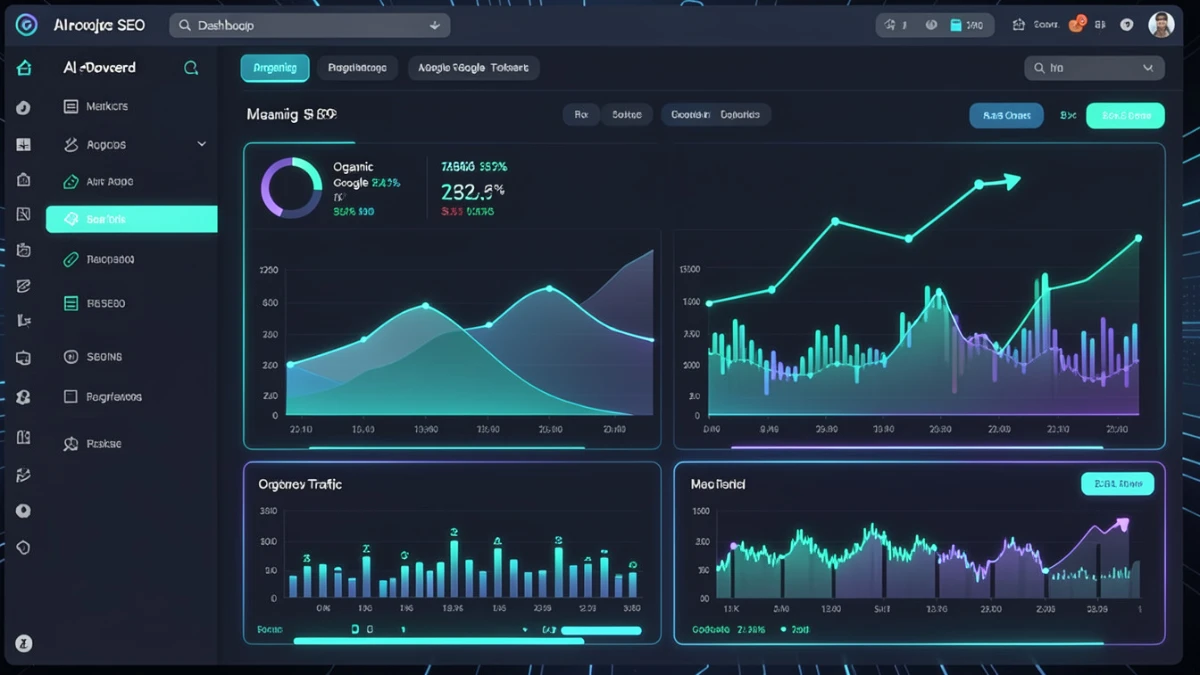
Task: Click the teal scrollbar under the area chart
Action: click(448, 447)
